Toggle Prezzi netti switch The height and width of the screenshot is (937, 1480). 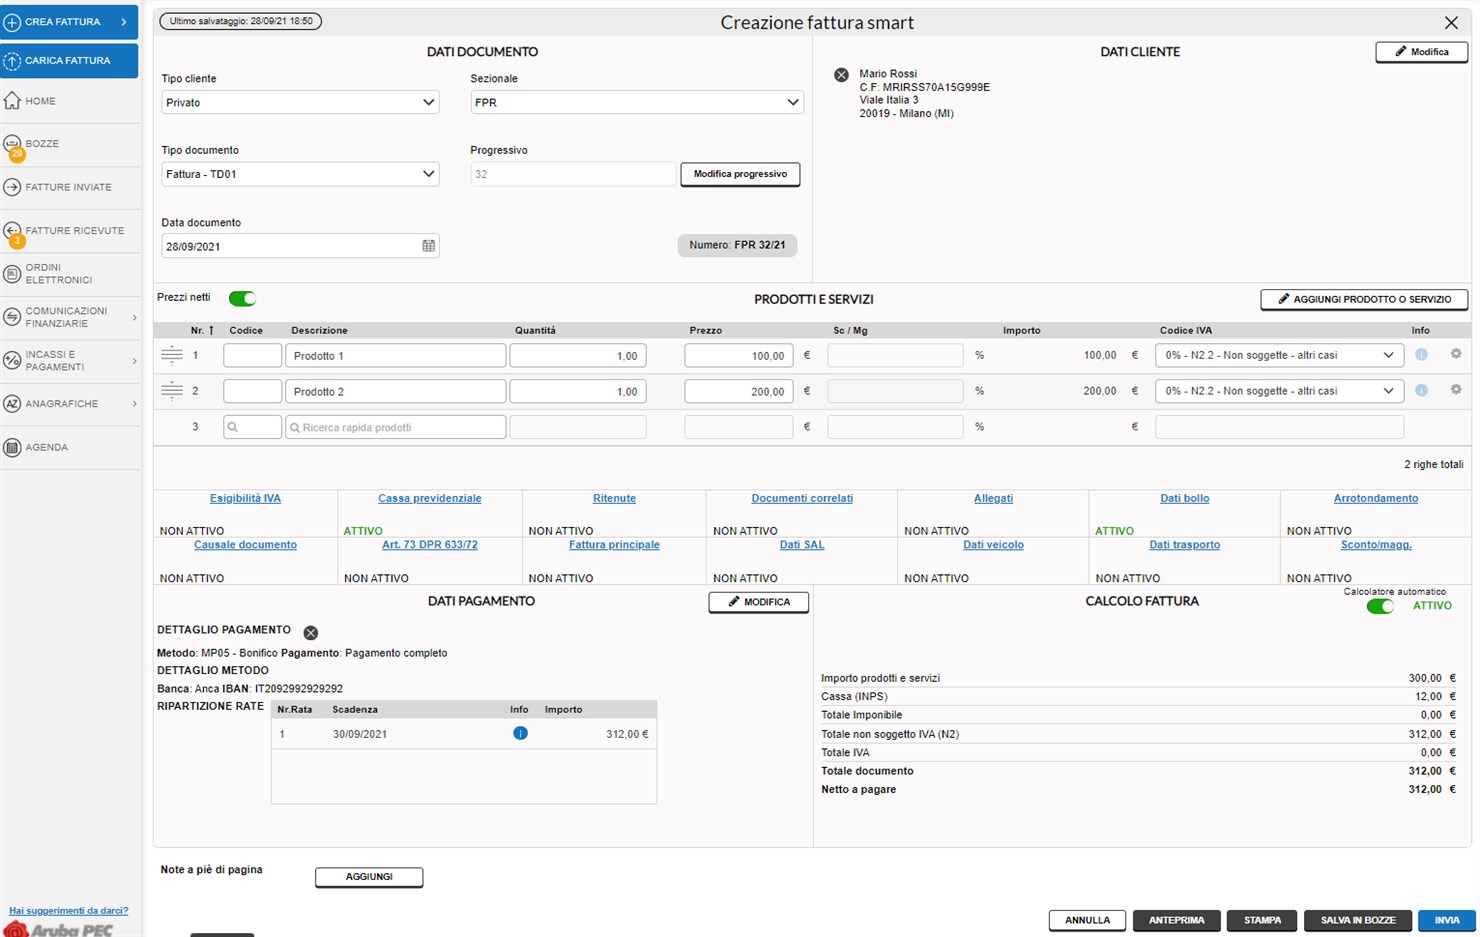tap(242, 298)
